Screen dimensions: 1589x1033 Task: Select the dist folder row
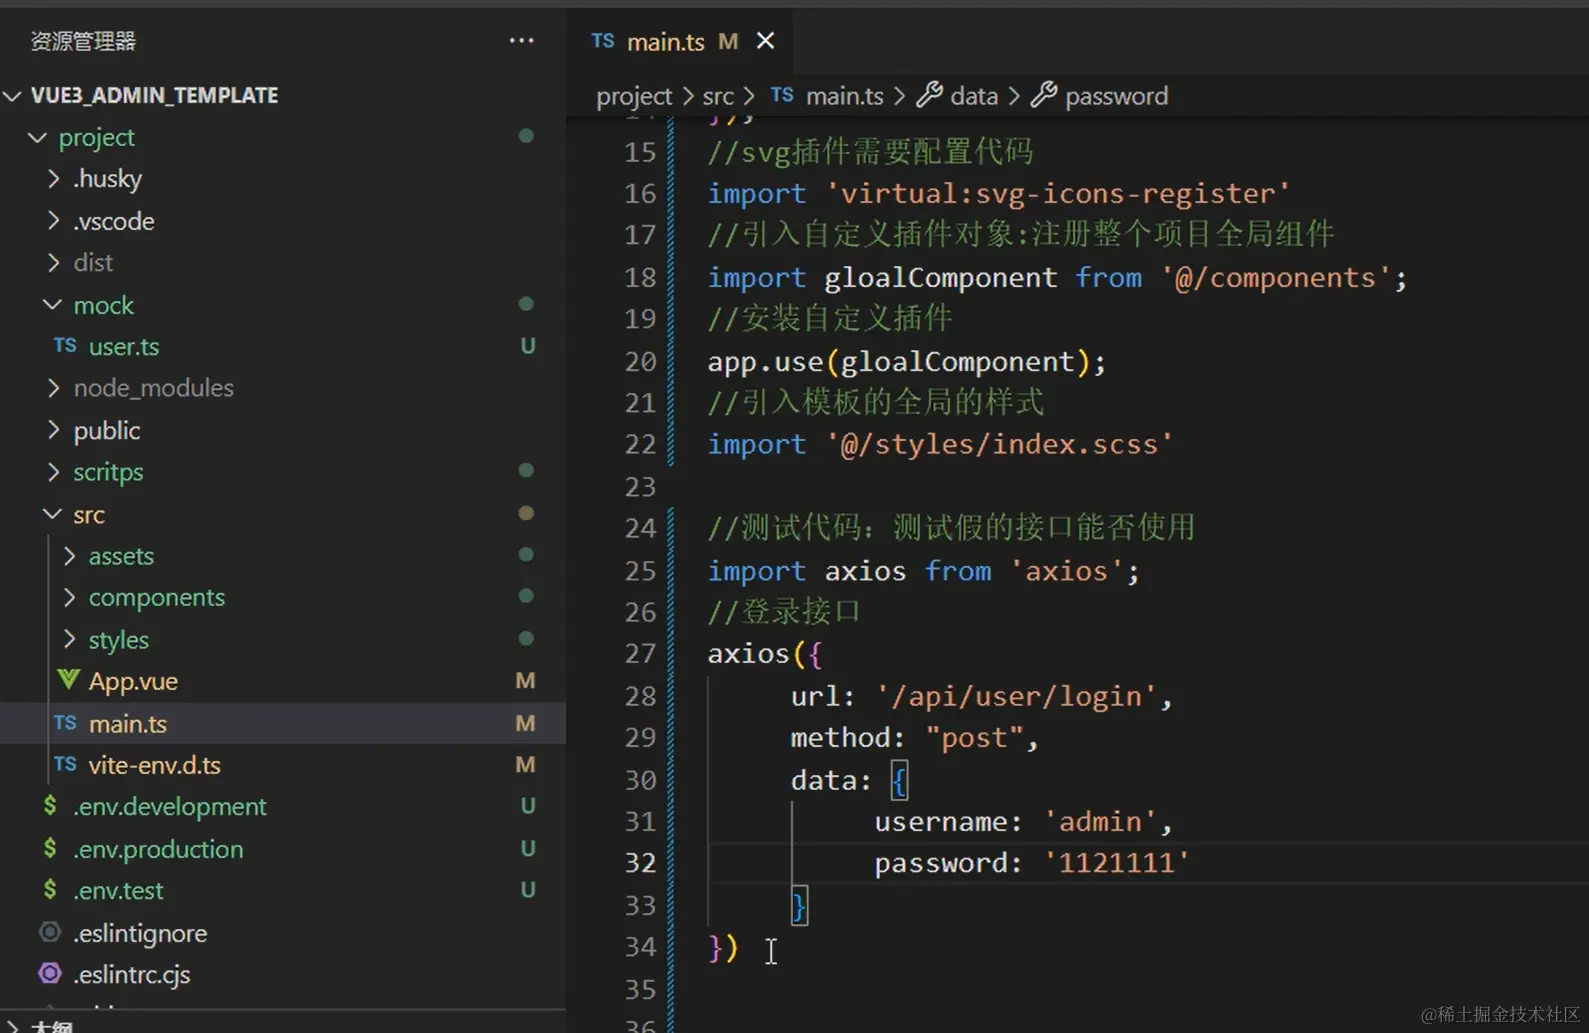[x=283, y=263]
